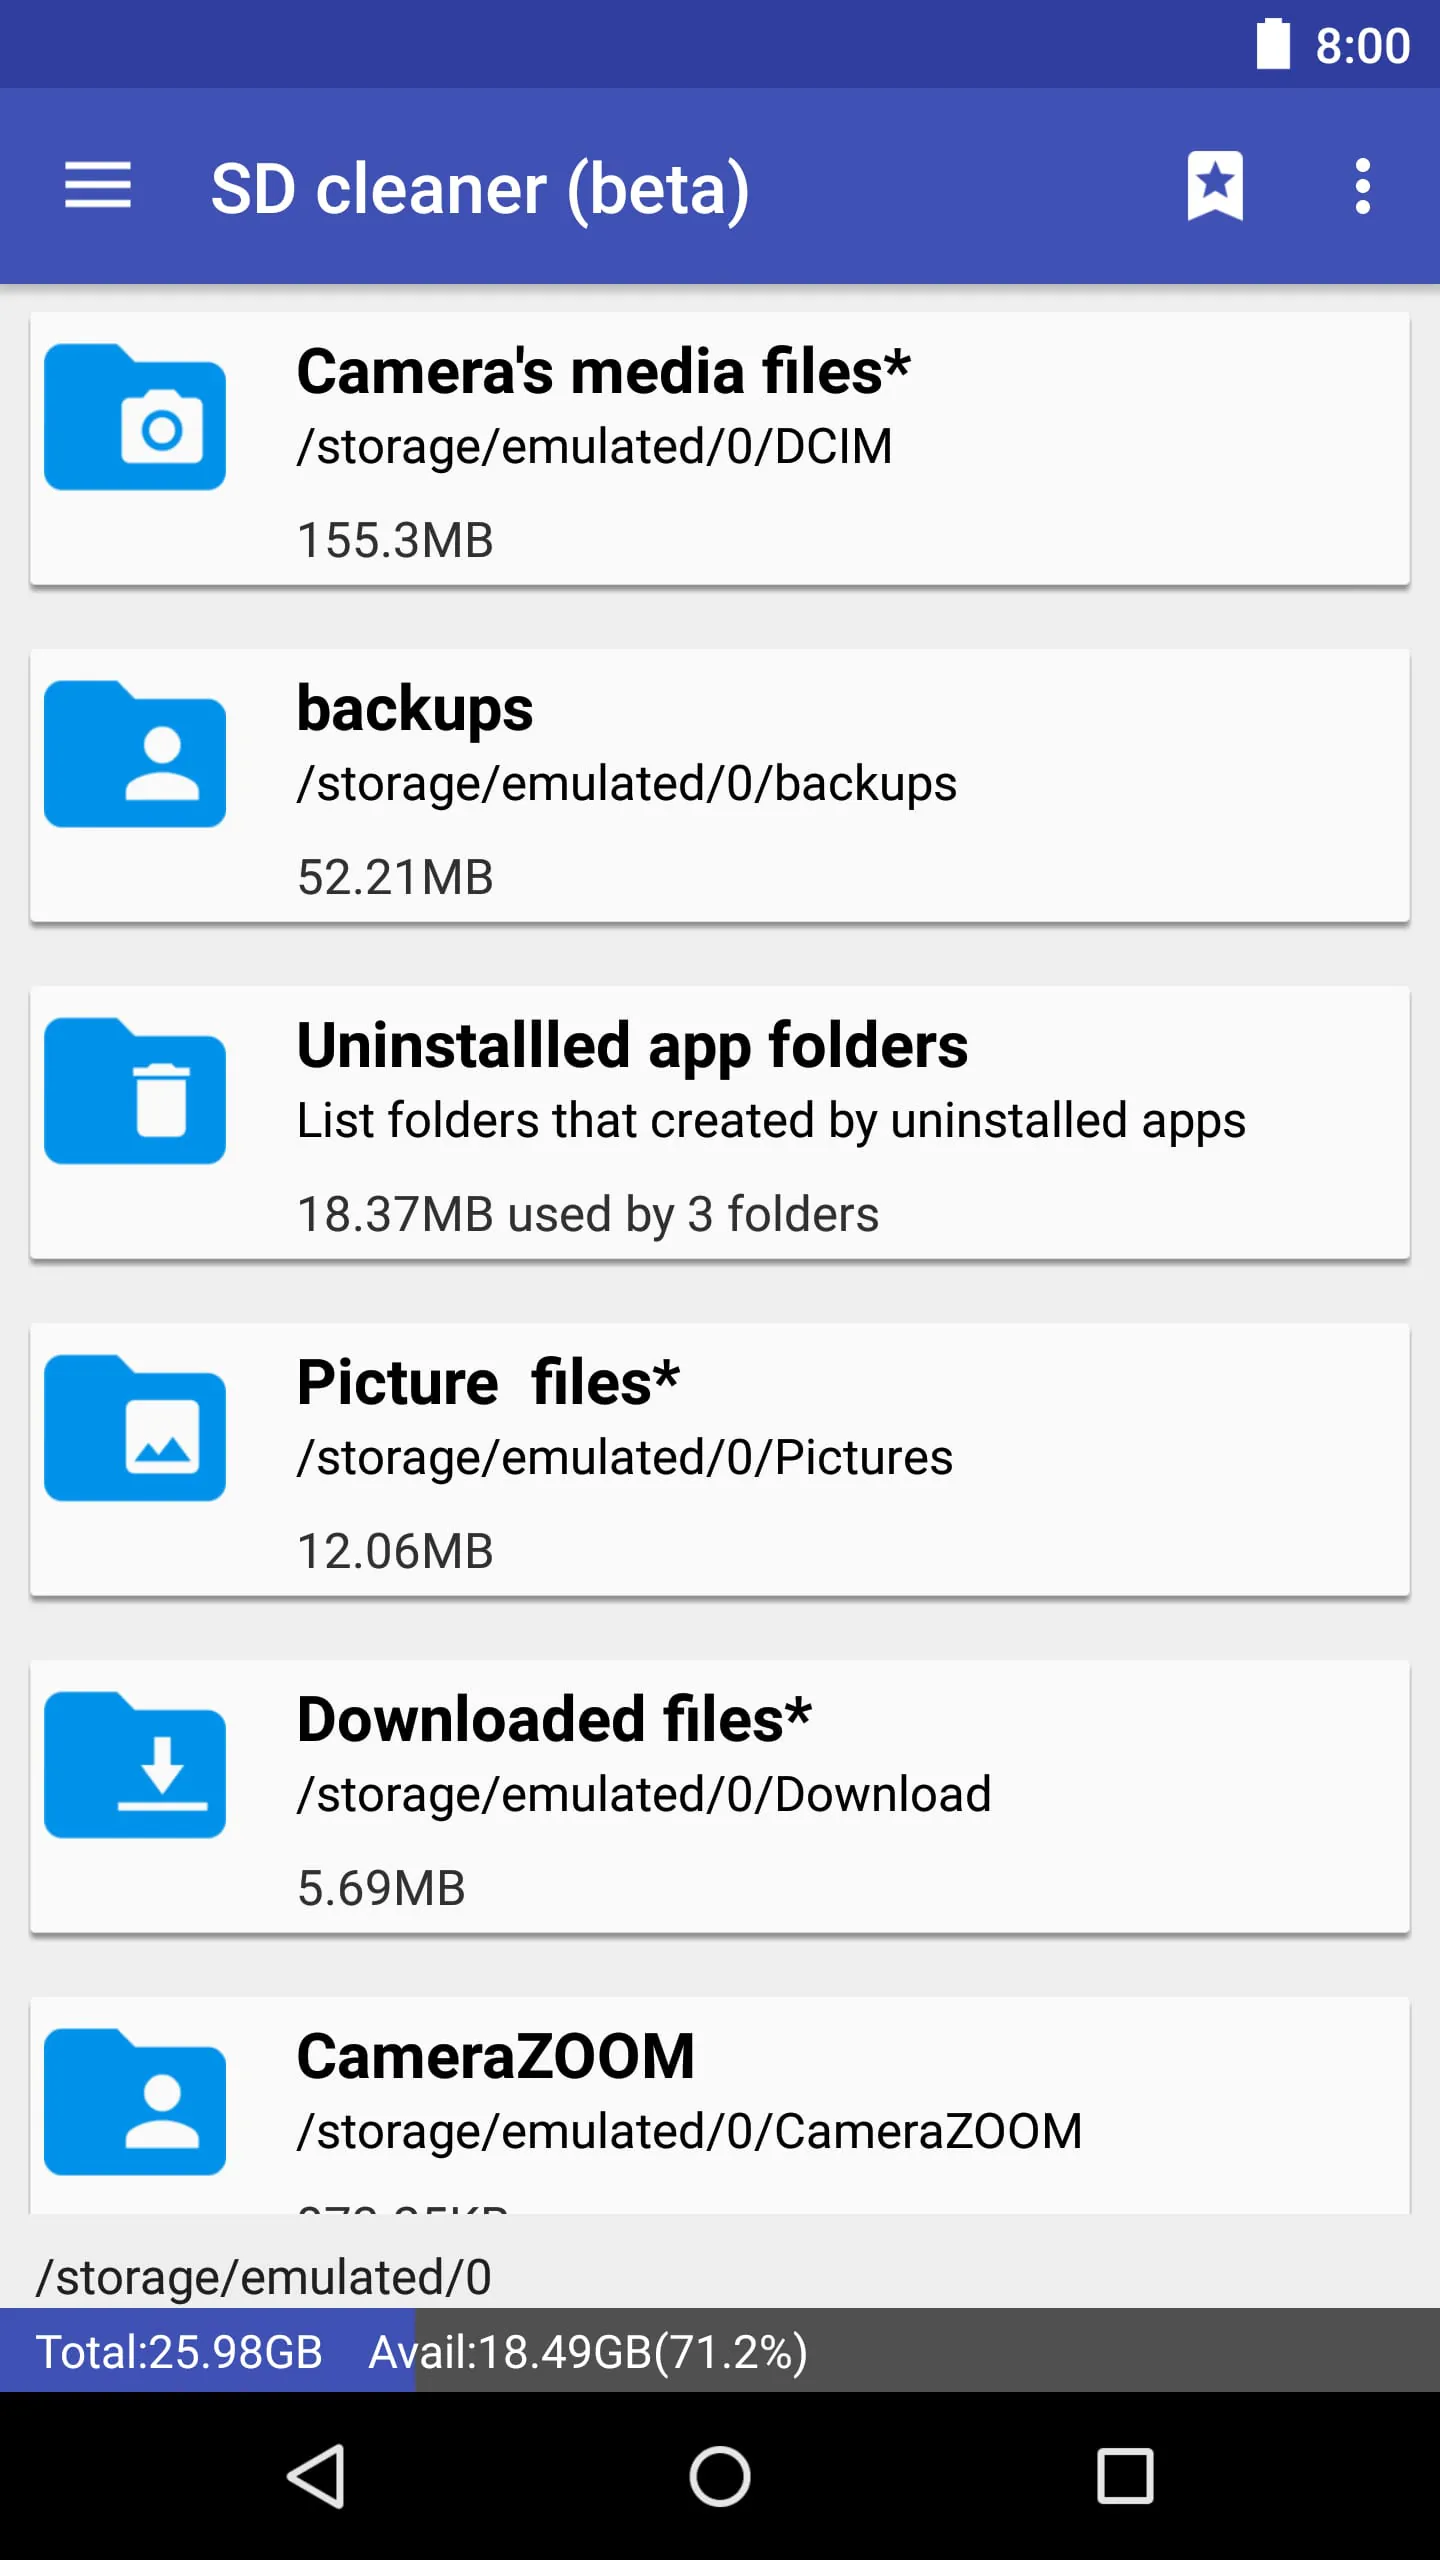Tap the bookmark star icon

tap(1215, 187)
